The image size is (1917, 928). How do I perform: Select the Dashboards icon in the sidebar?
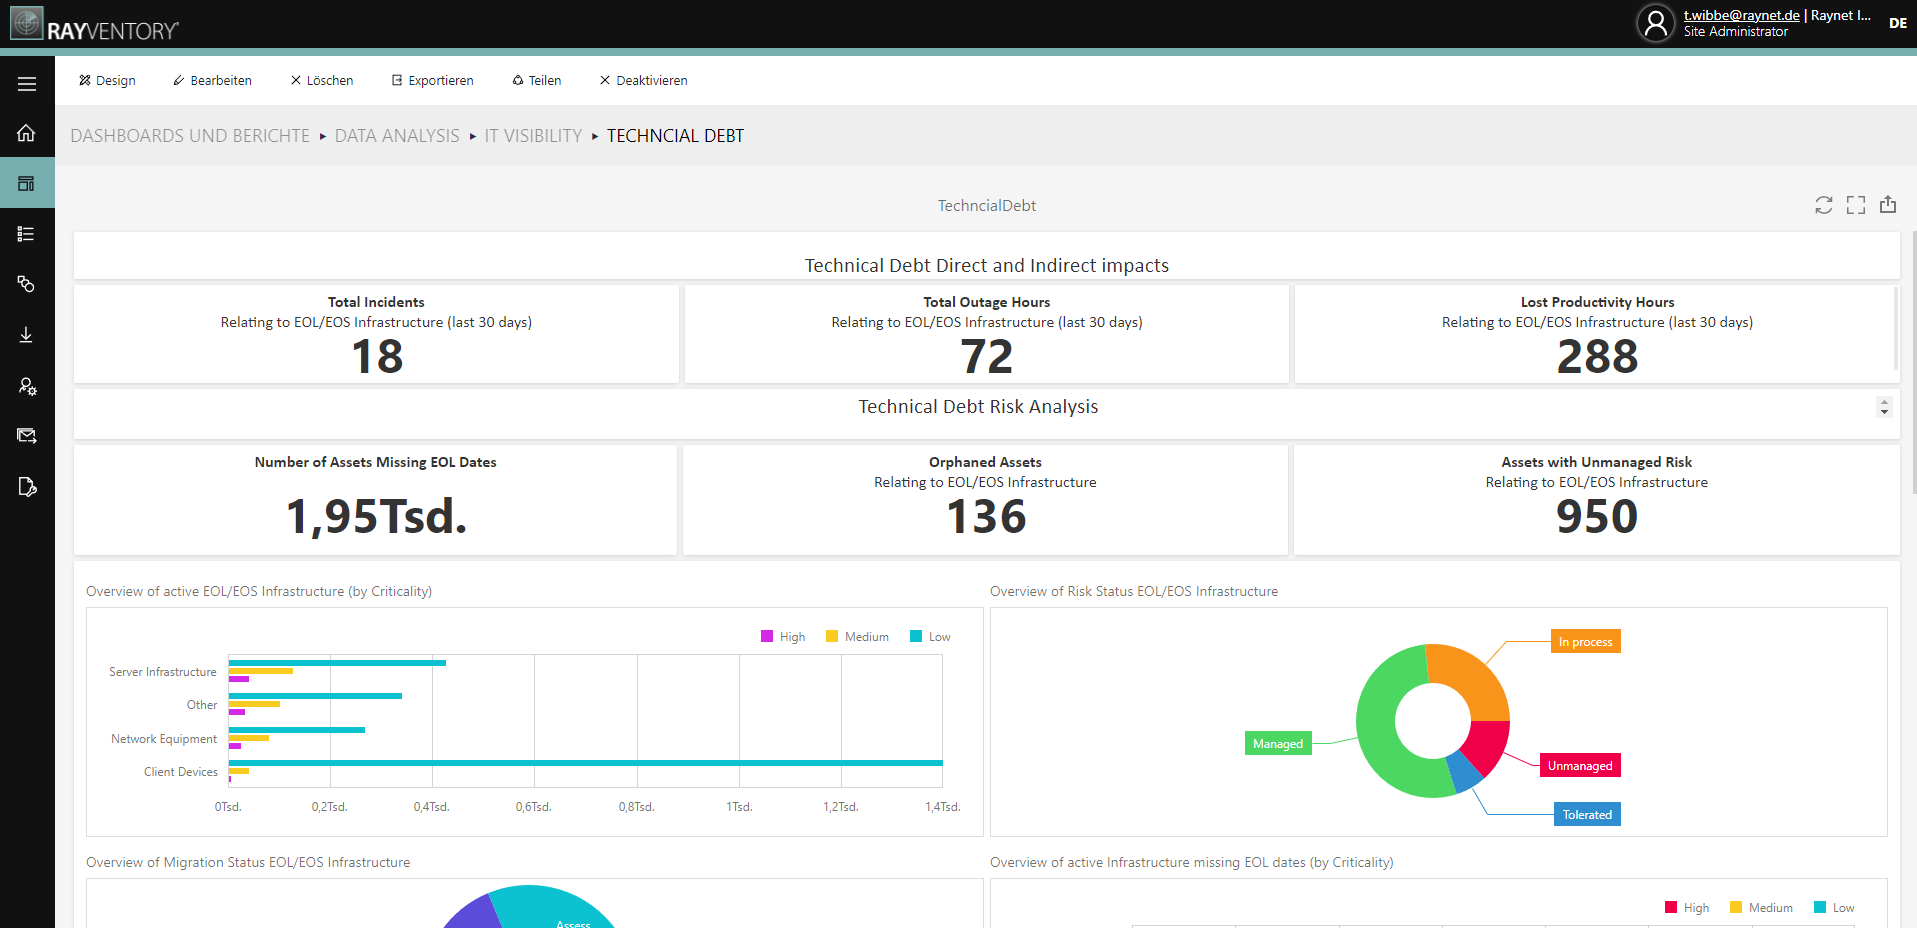(x=26, y=183)
